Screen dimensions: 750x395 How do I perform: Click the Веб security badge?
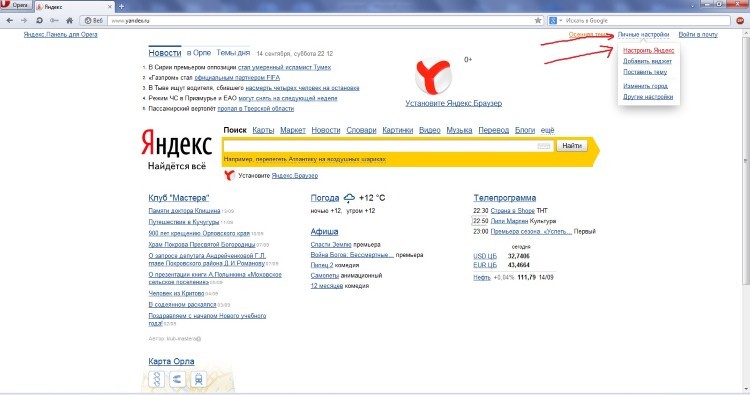coord(93,21)
